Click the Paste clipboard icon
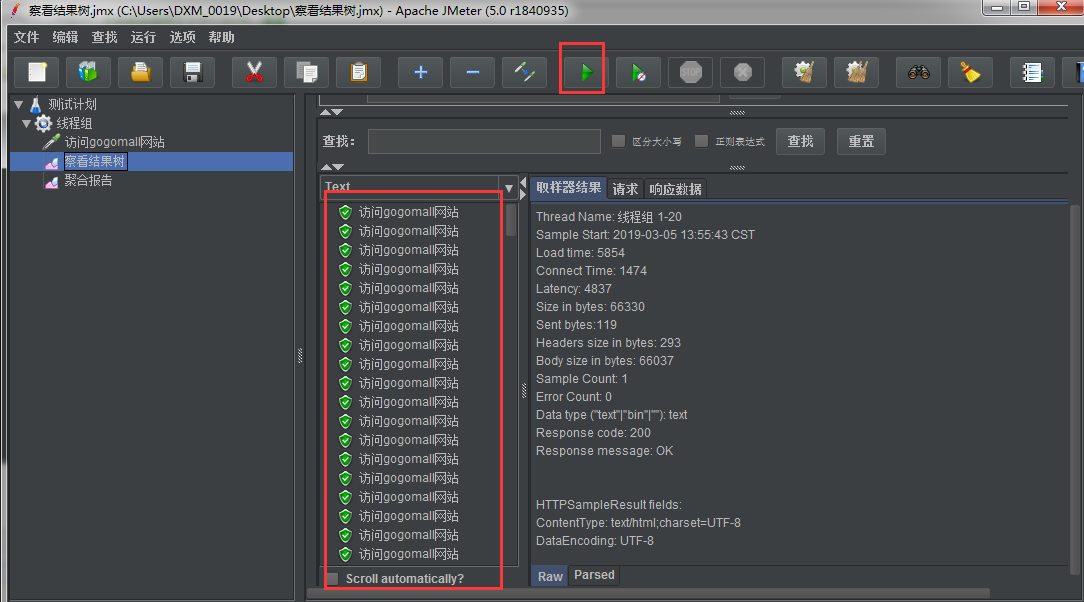Image resolution: width=1084 pixels, height=602 pixels. 358,72
